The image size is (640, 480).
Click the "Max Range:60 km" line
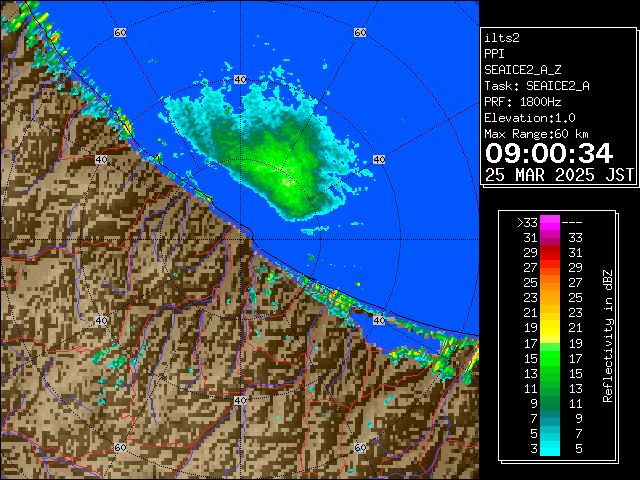536,134
